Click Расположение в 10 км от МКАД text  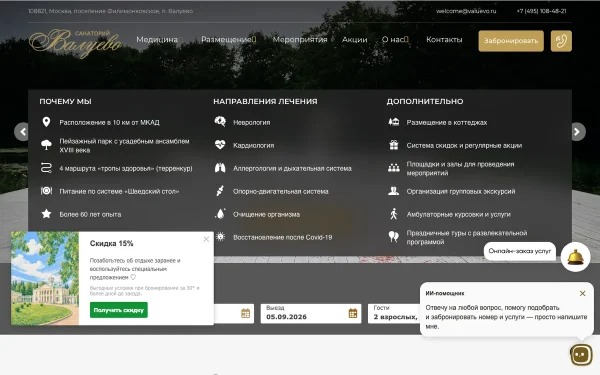click(109, 122)
